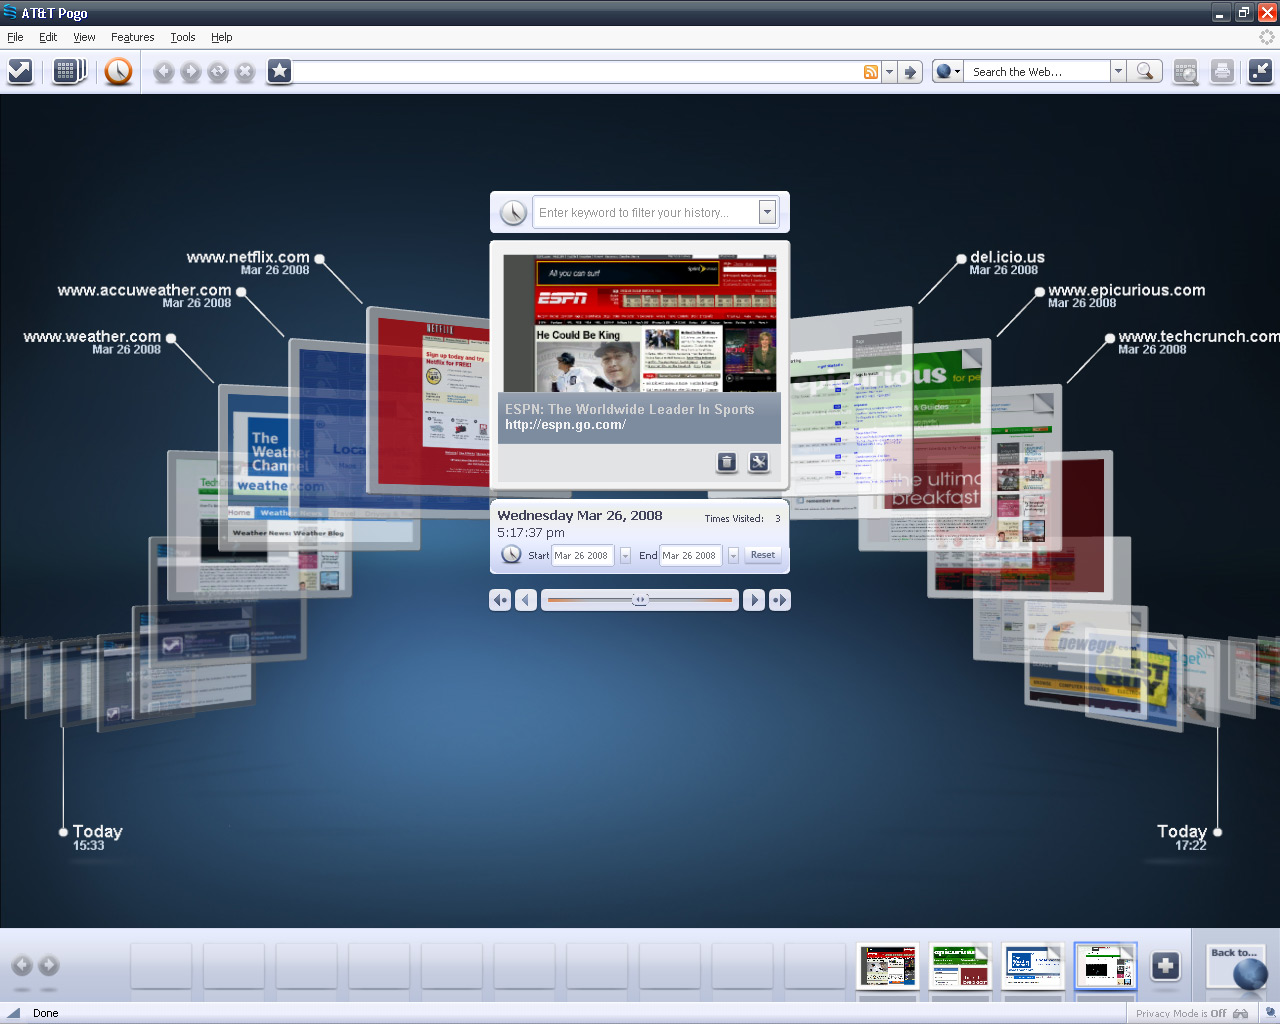Click the RSS feed icon in address bar
Image resolution: width=1280 pixels, height=1024 pixels.
coord(871,72)
